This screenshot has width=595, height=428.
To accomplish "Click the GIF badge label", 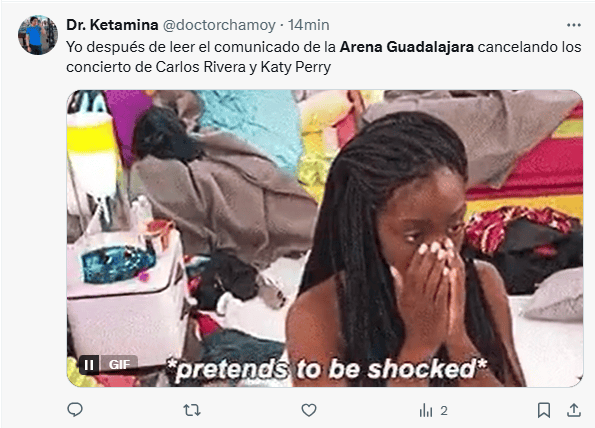I will point(119,365).
